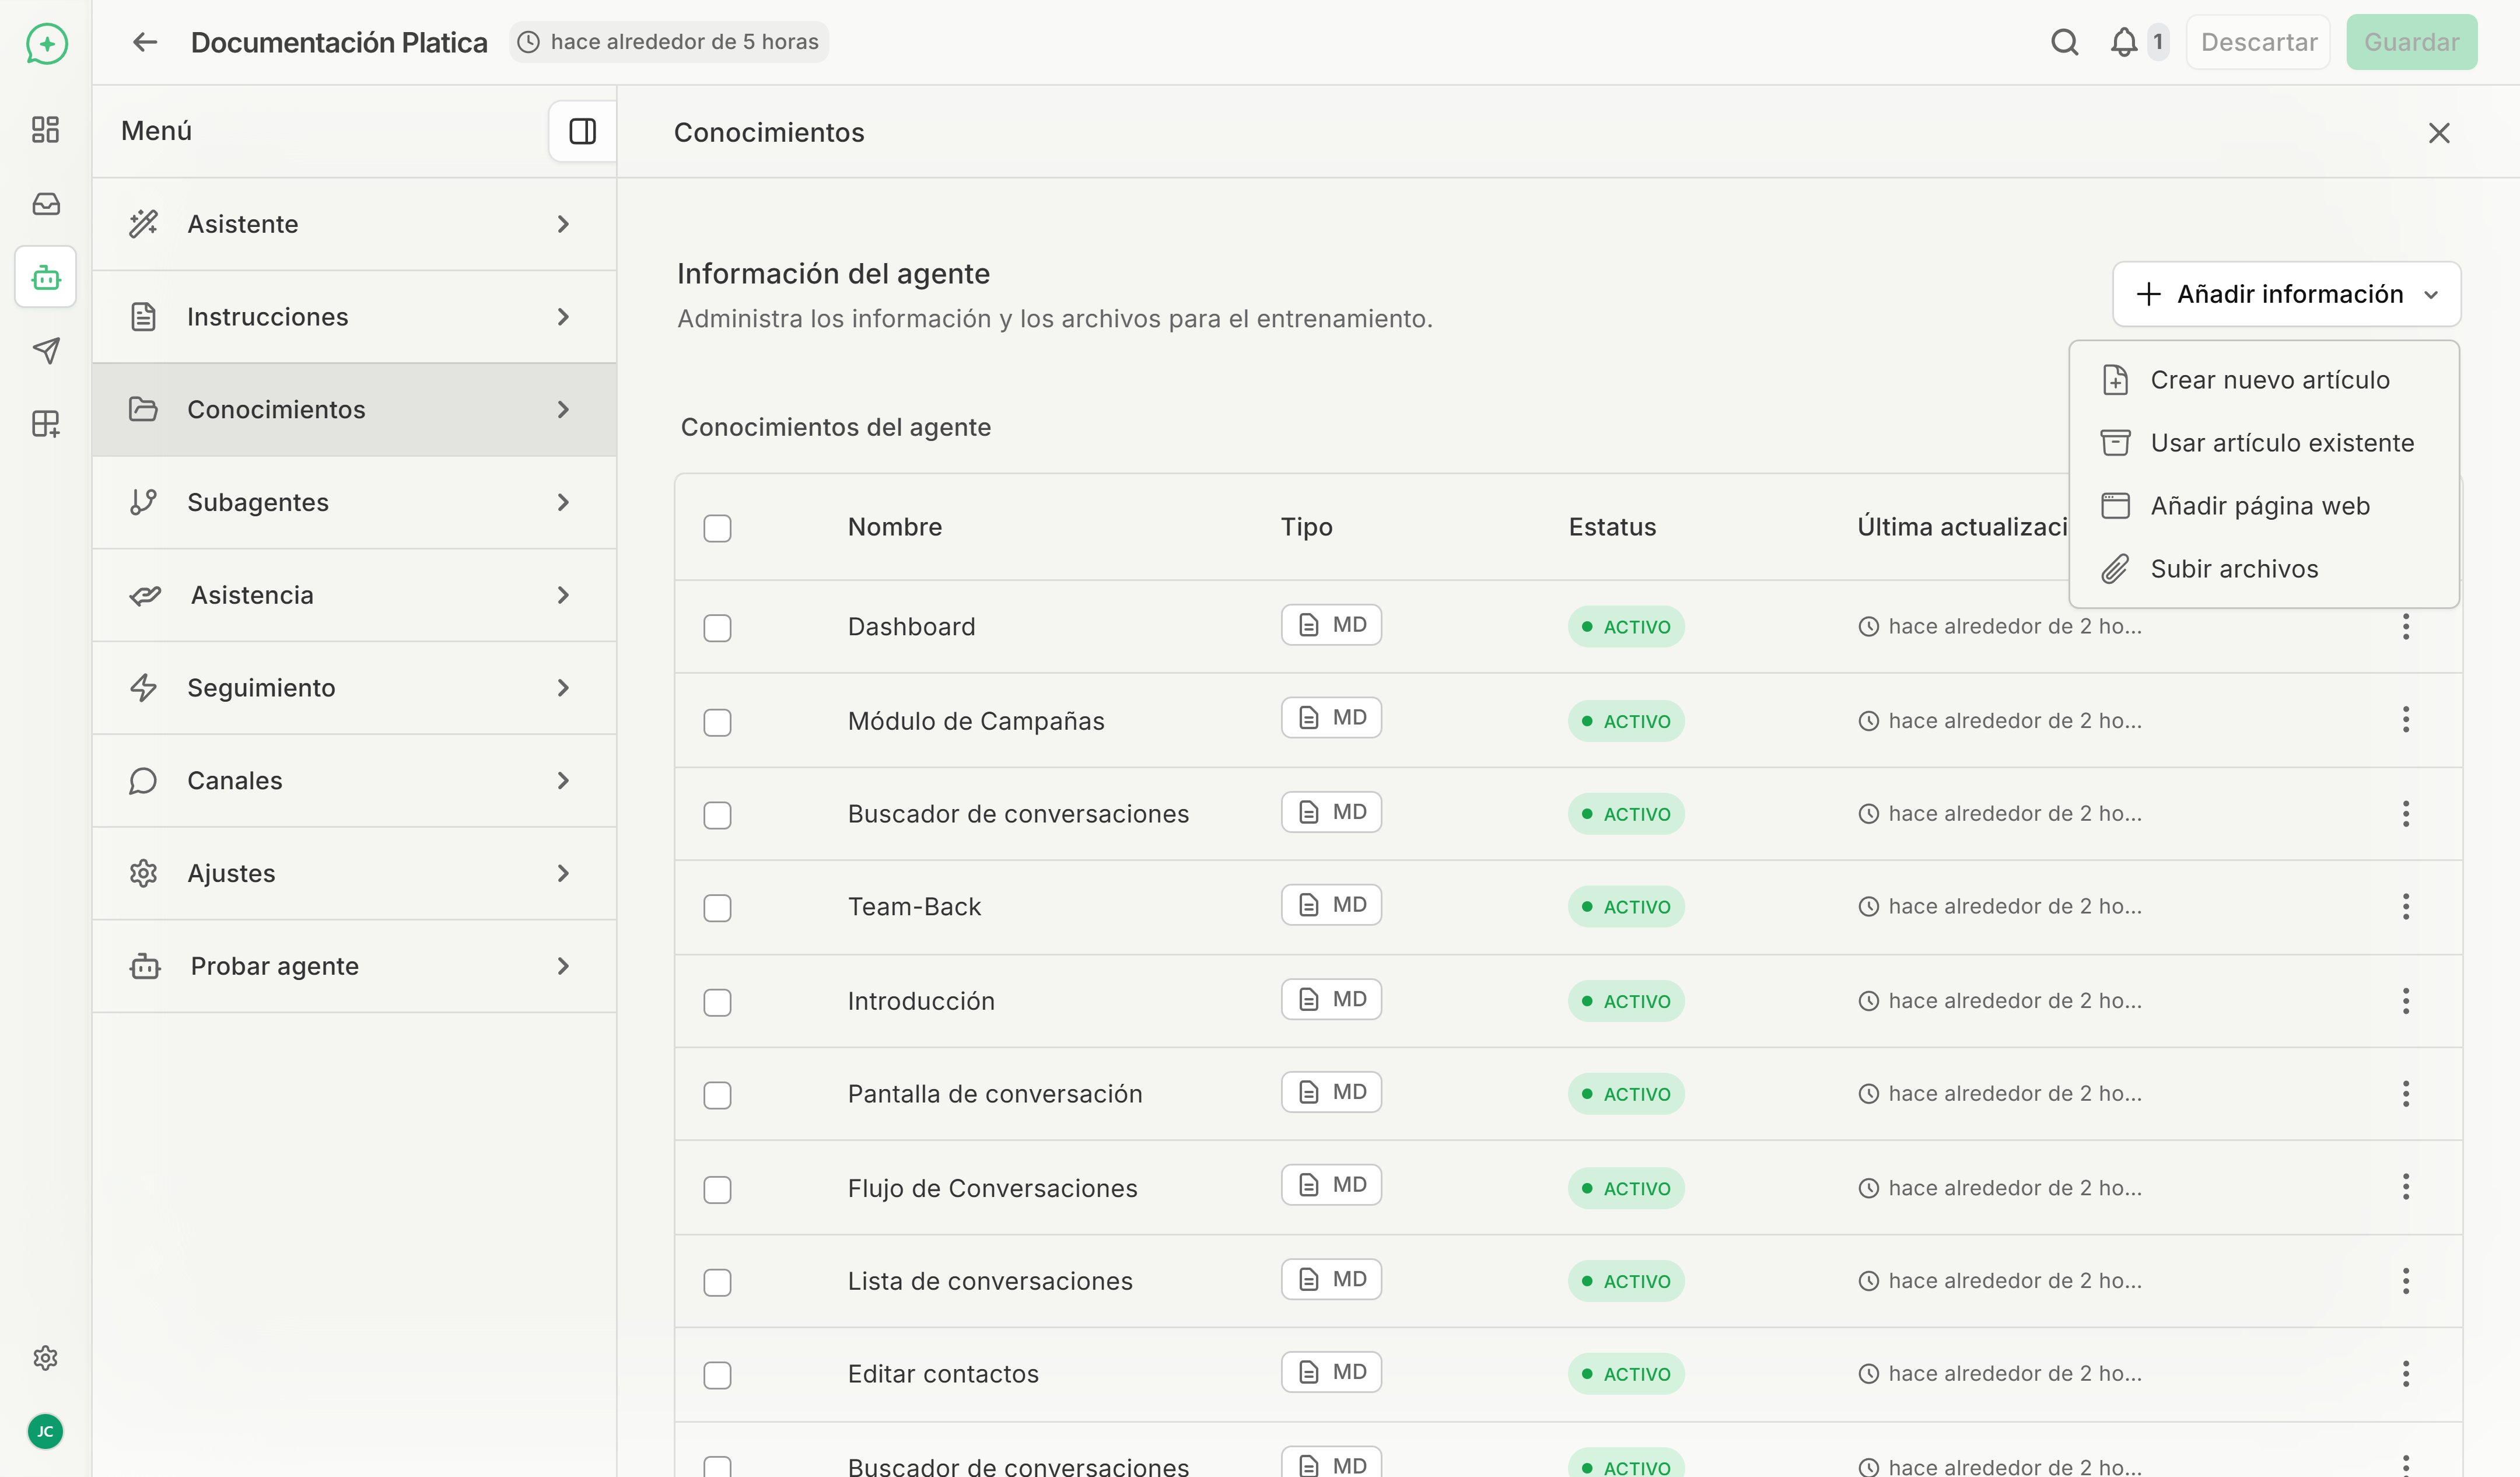This screenshot has width=2520, height=1477.
Task: Expand the Asistente menu section
Action: pyautogui.click(x=355, y=224)
